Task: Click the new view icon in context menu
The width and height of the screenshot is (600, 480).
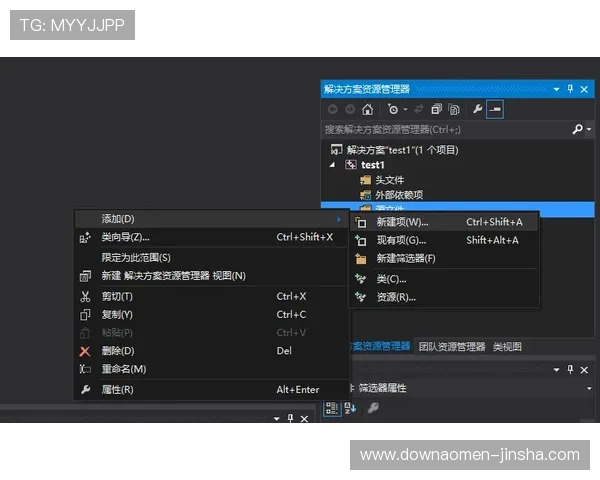Action: pos(85,276)
